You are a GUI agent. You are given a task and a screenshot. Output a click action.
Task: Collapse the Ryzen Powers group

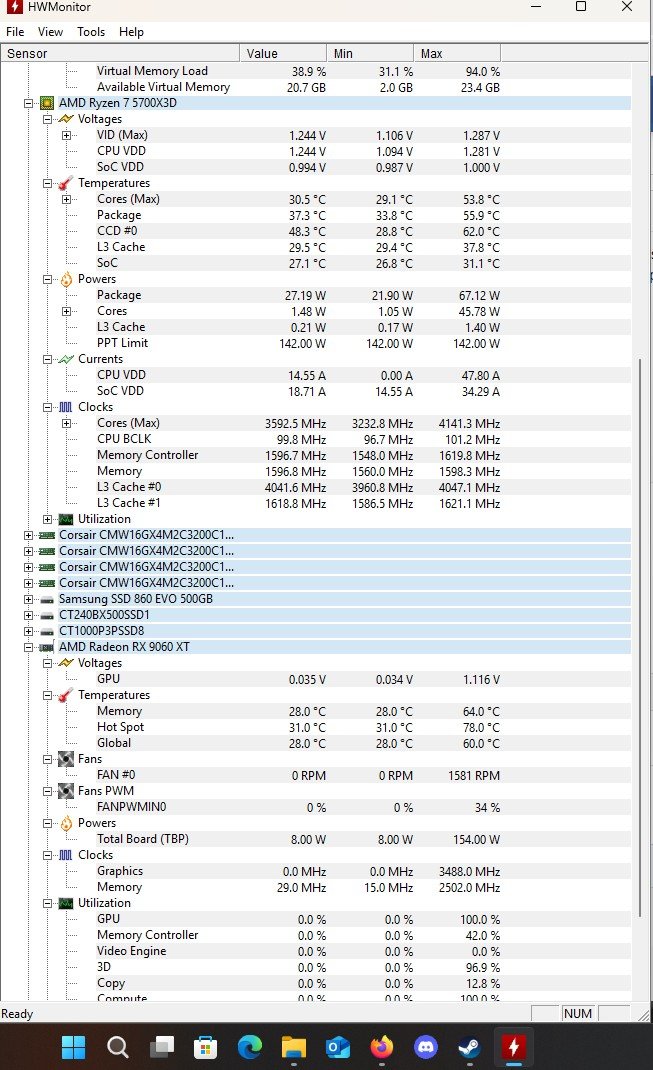click(47, 279)
